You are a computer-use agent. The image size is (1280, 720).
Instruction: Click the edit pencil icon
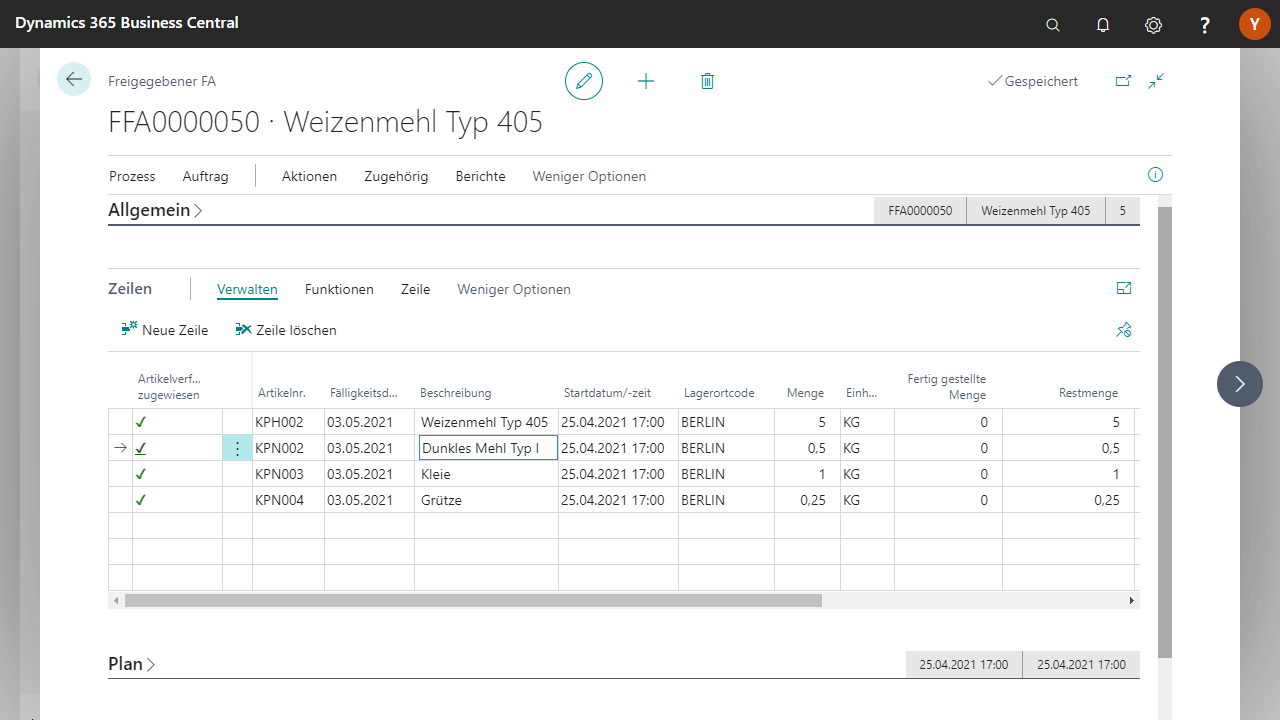[x=584, y=81]
